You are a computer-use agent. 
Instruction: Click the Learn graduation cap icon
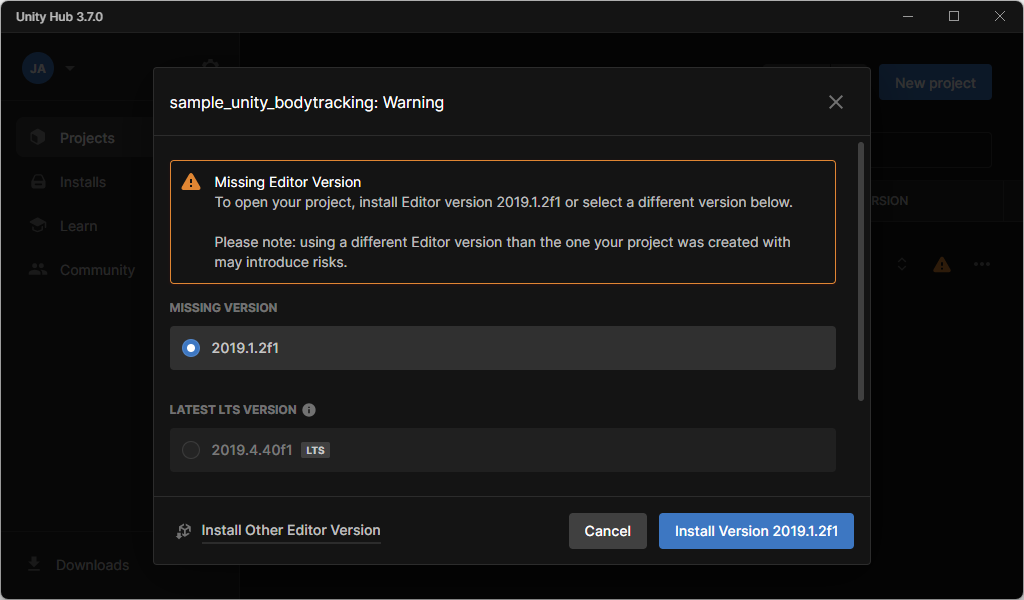(38, 225)
